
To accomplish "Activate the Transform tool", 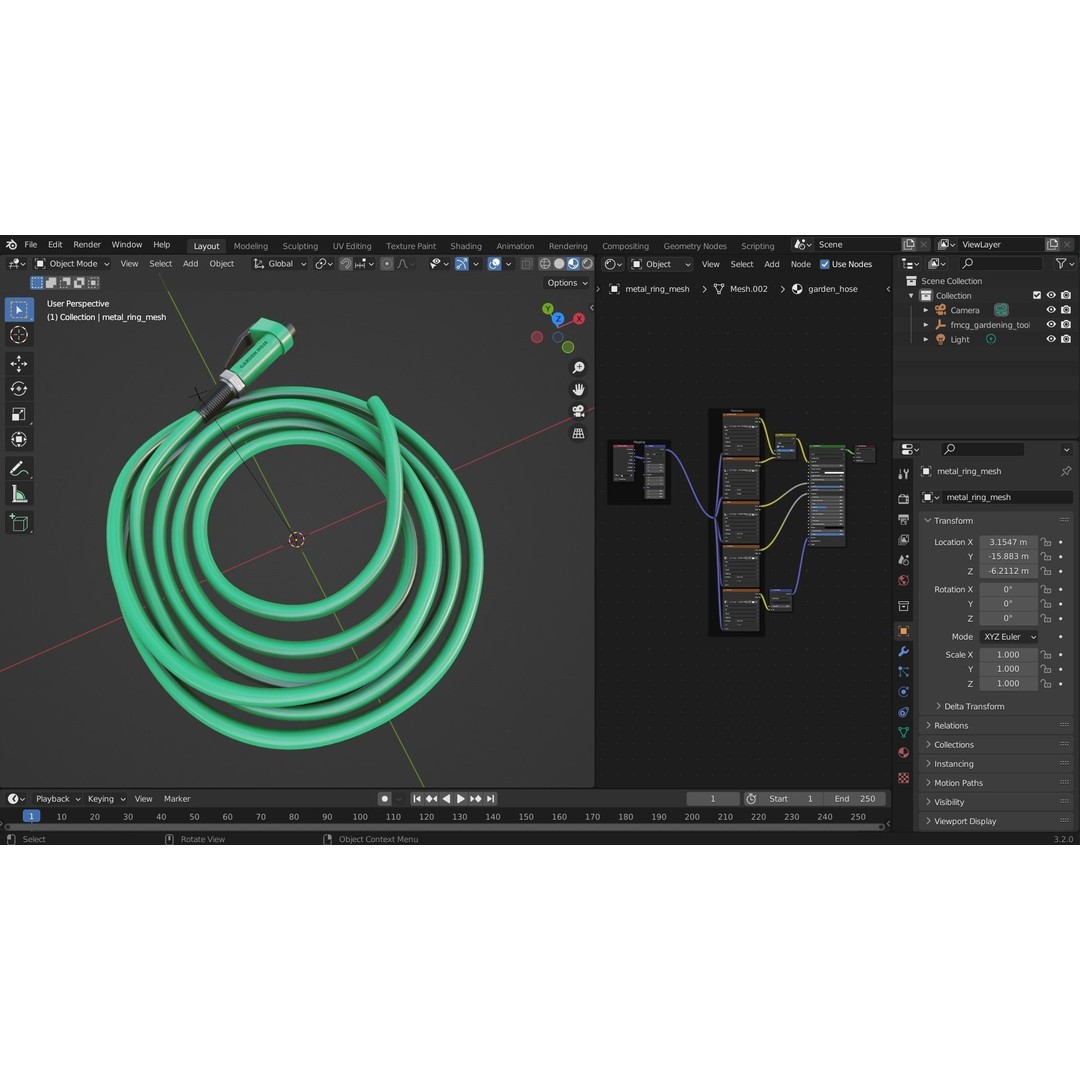I will point(19,439).
